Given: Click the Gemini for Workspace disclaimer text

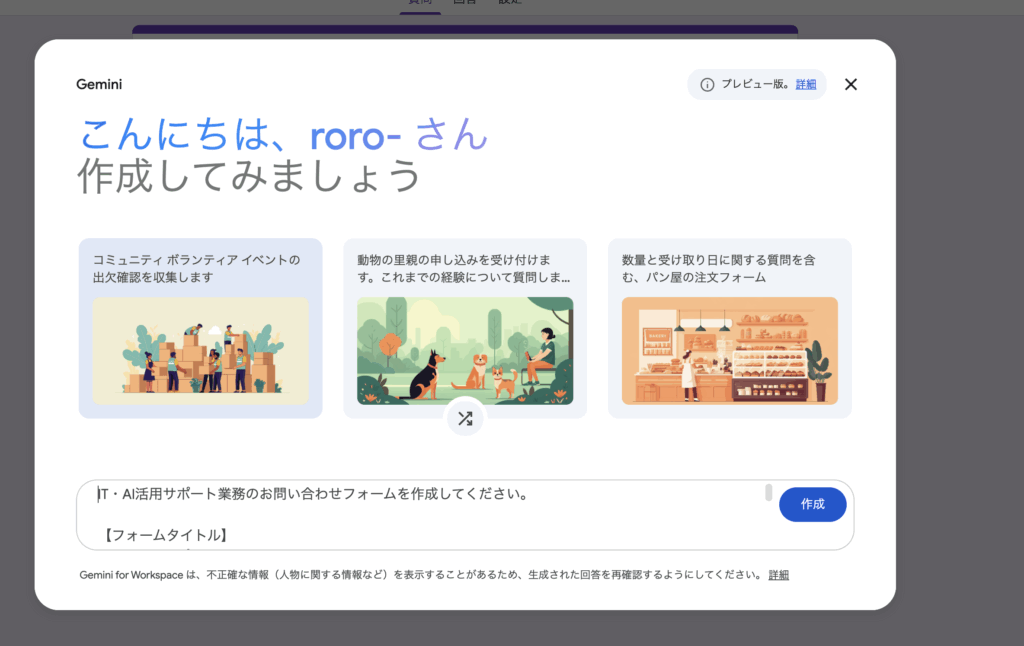Looking at the screenshot, I should click(x=420, y=575).
